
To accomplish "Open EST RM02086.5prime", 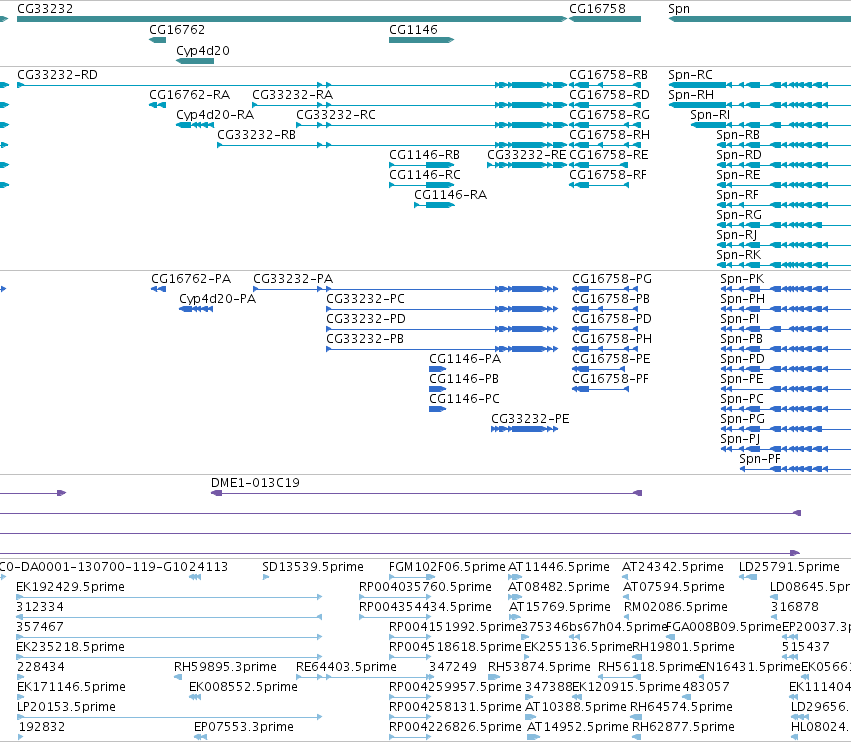I will (x=674, y=607).
